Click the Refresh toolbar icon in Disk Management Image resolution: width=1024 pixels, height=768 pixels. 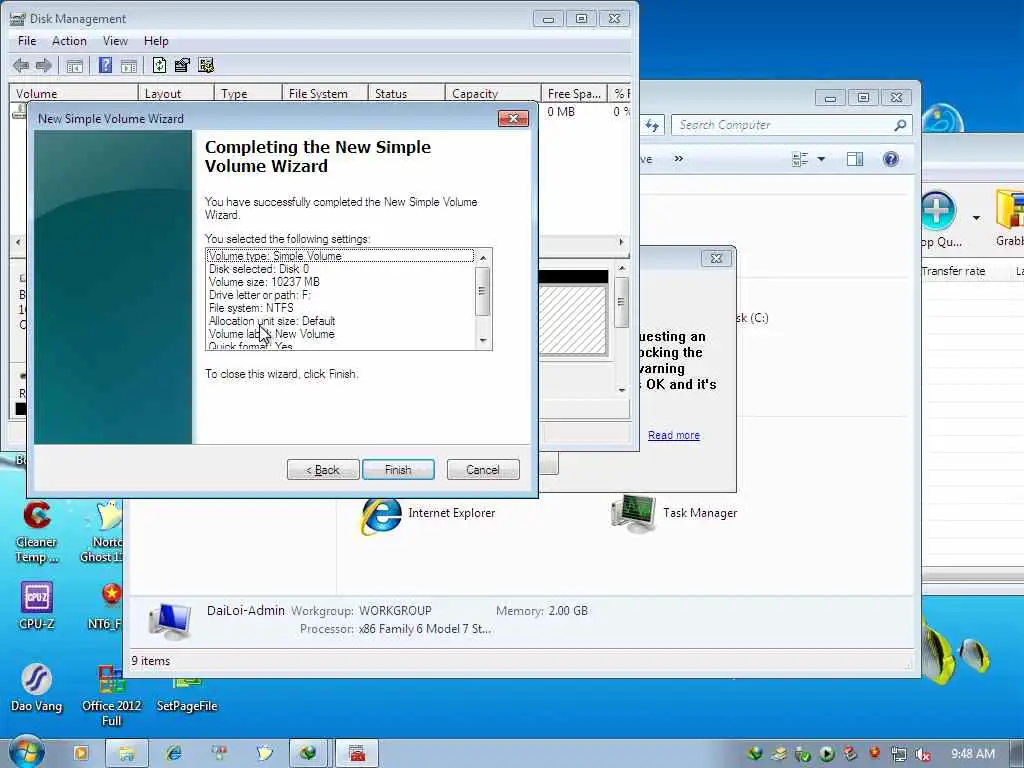coord(159,65)
